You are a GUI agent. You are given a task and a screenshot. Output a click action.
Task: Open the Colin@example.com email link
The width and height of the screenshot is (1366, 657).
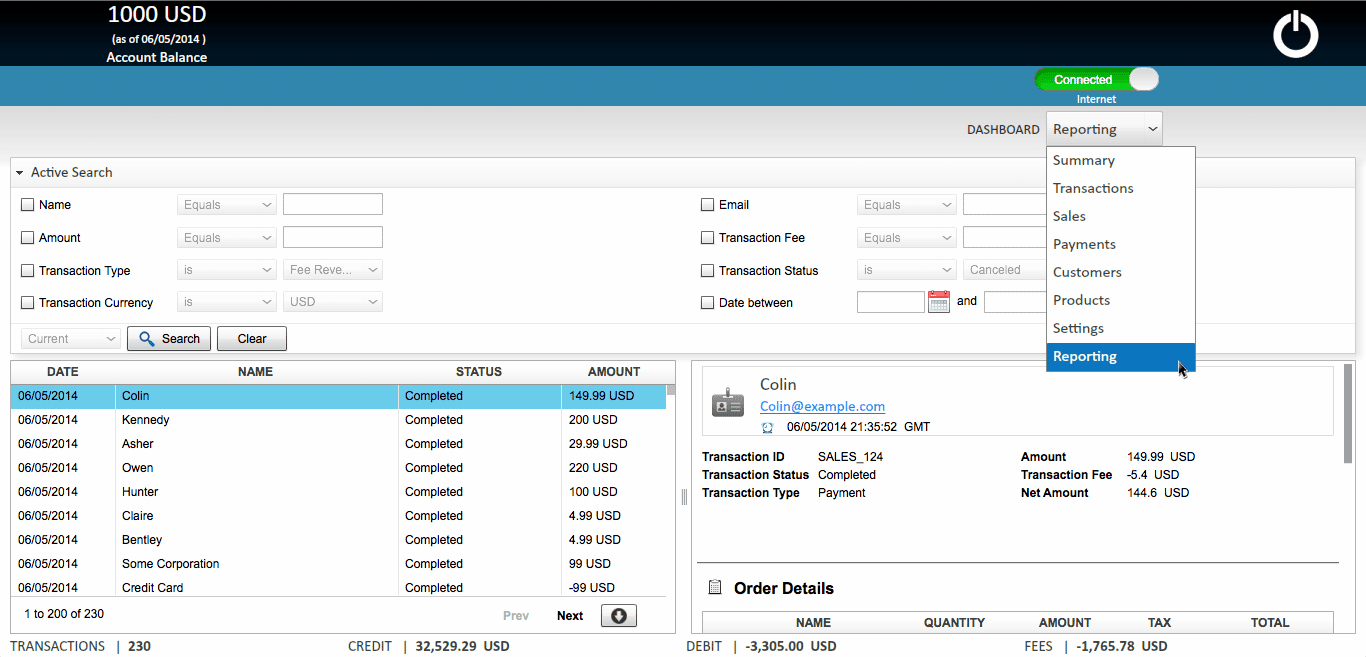point(822,406)
